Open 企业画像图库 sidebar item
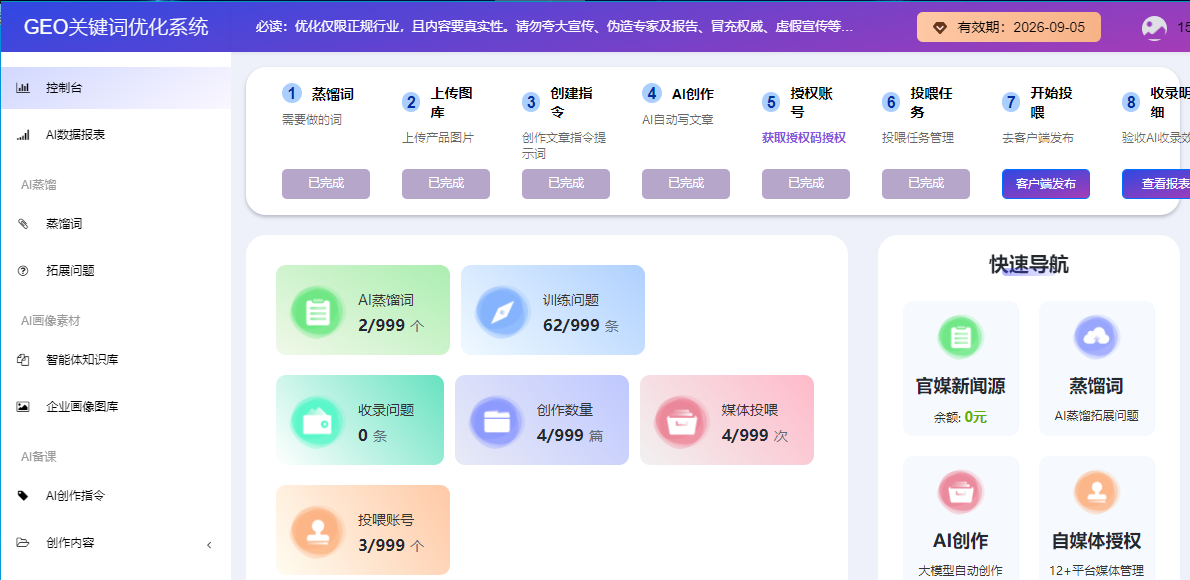The width and height of the screenshot is (1190, 580). 82,407
